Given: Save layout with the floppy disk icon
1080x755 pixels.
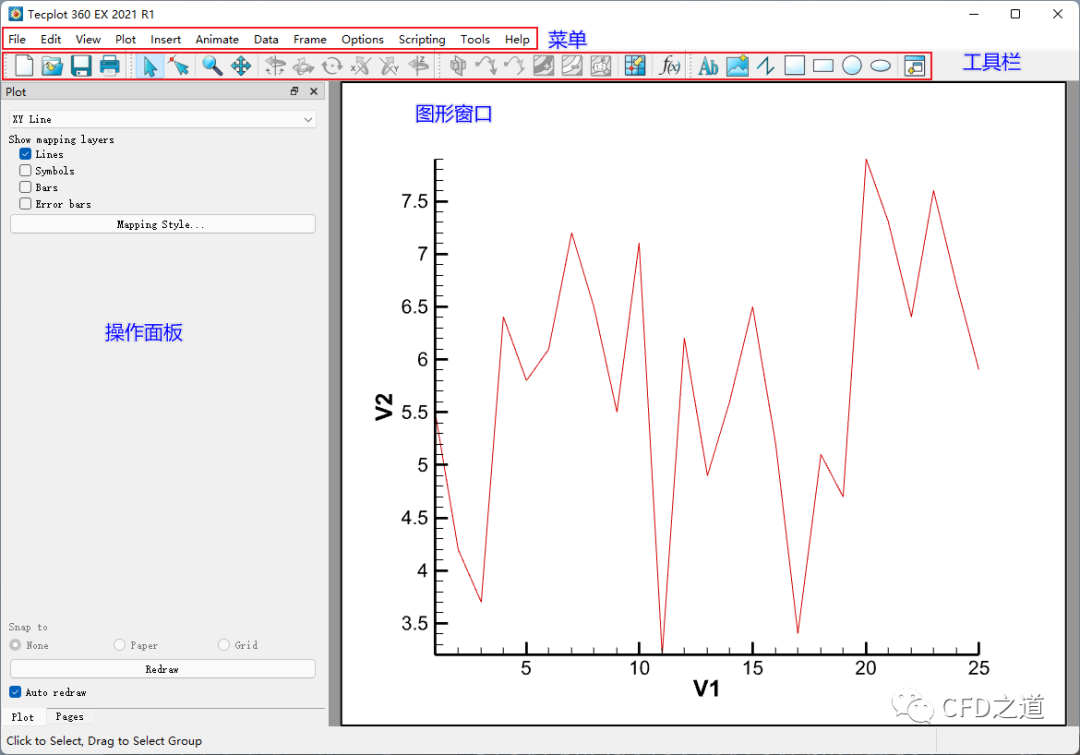Looking at the screenshot, I should click(x=81, y=67).
